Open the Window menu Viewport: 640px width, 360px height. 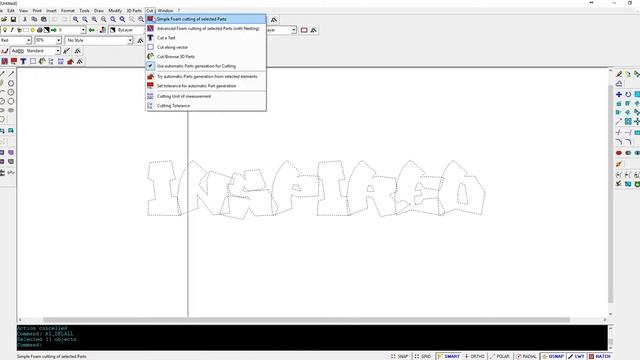(165, 11)
